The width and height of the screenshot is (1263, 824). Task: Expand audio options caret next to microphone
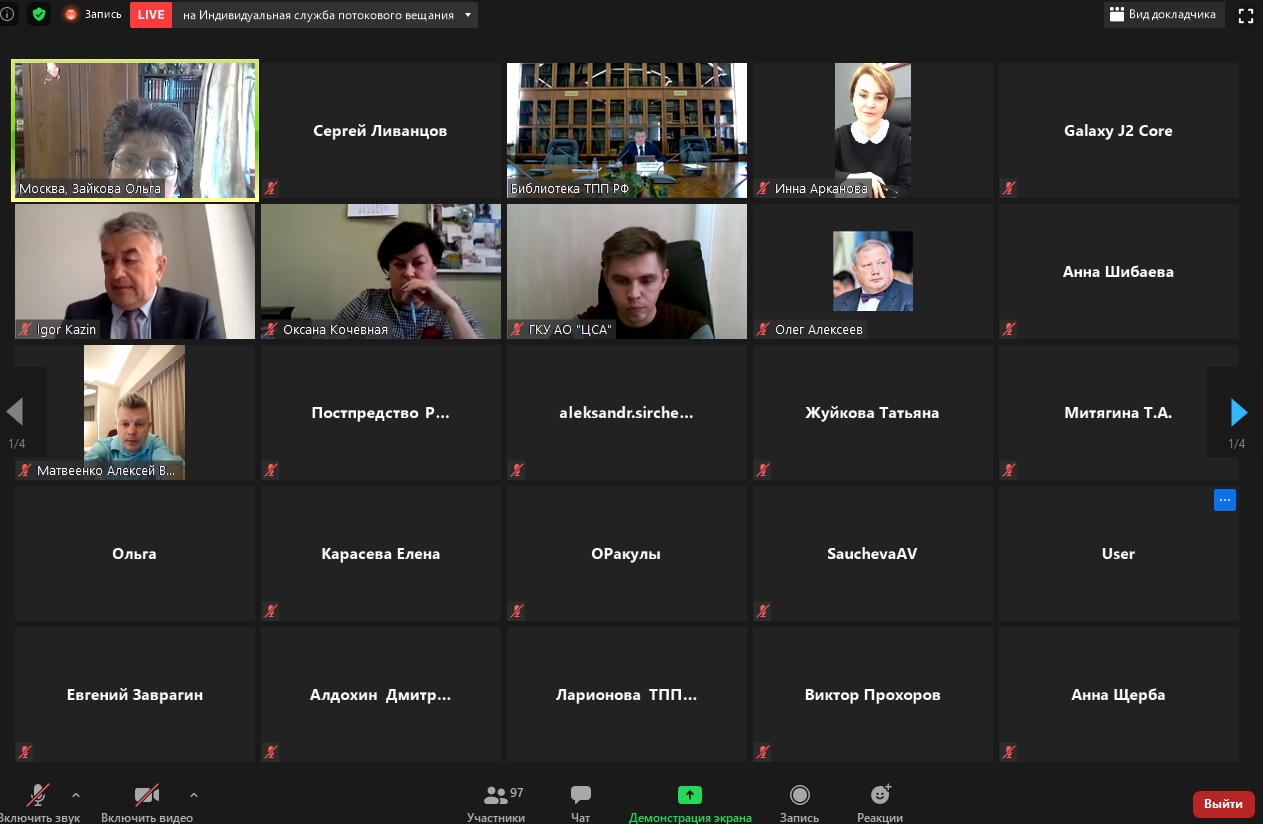tap(76, 796)
